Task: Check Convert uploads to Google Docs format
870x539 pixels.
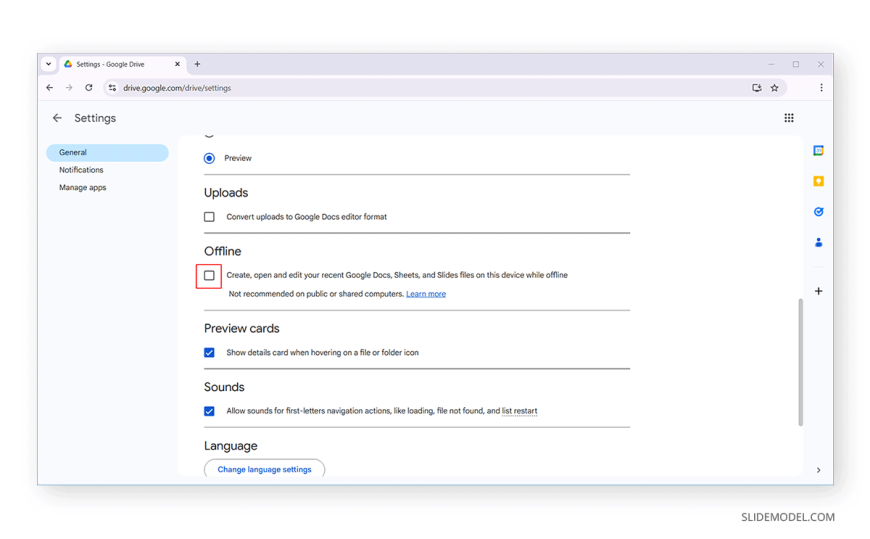Action: tap(209, 216)
